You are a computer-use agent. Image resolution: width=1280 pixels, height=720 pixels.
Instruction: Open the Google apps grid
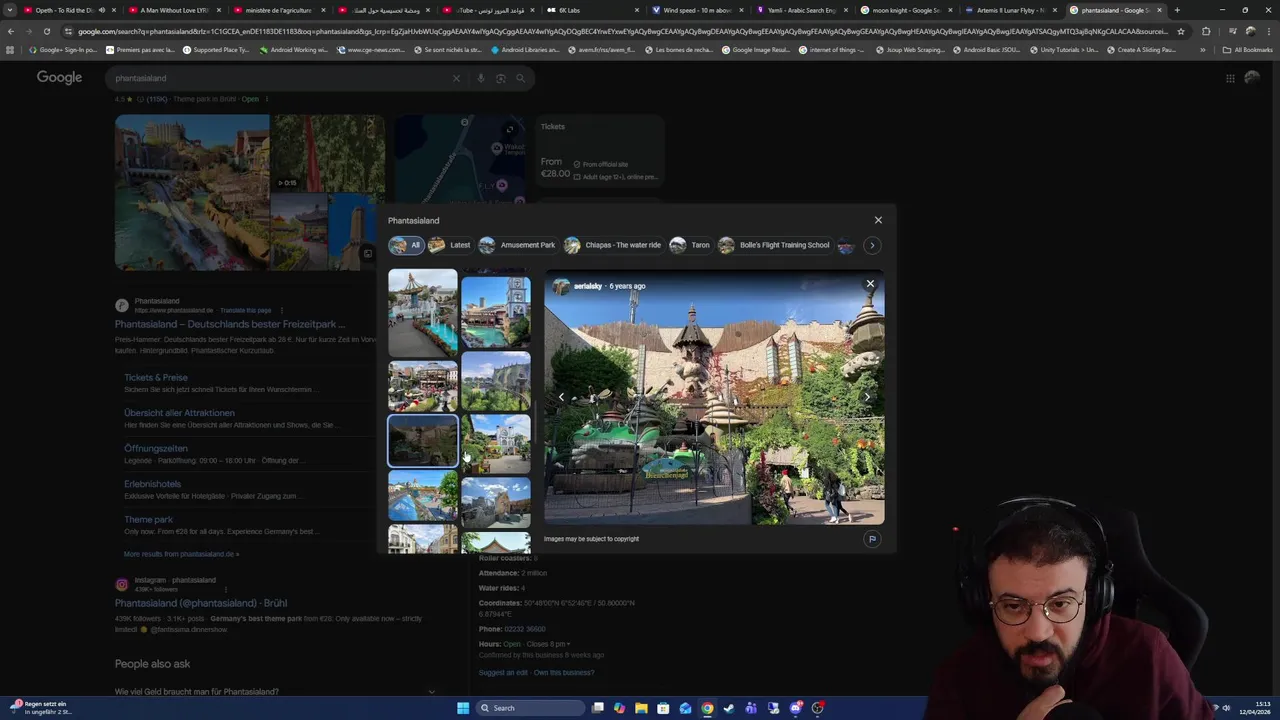1230,78
